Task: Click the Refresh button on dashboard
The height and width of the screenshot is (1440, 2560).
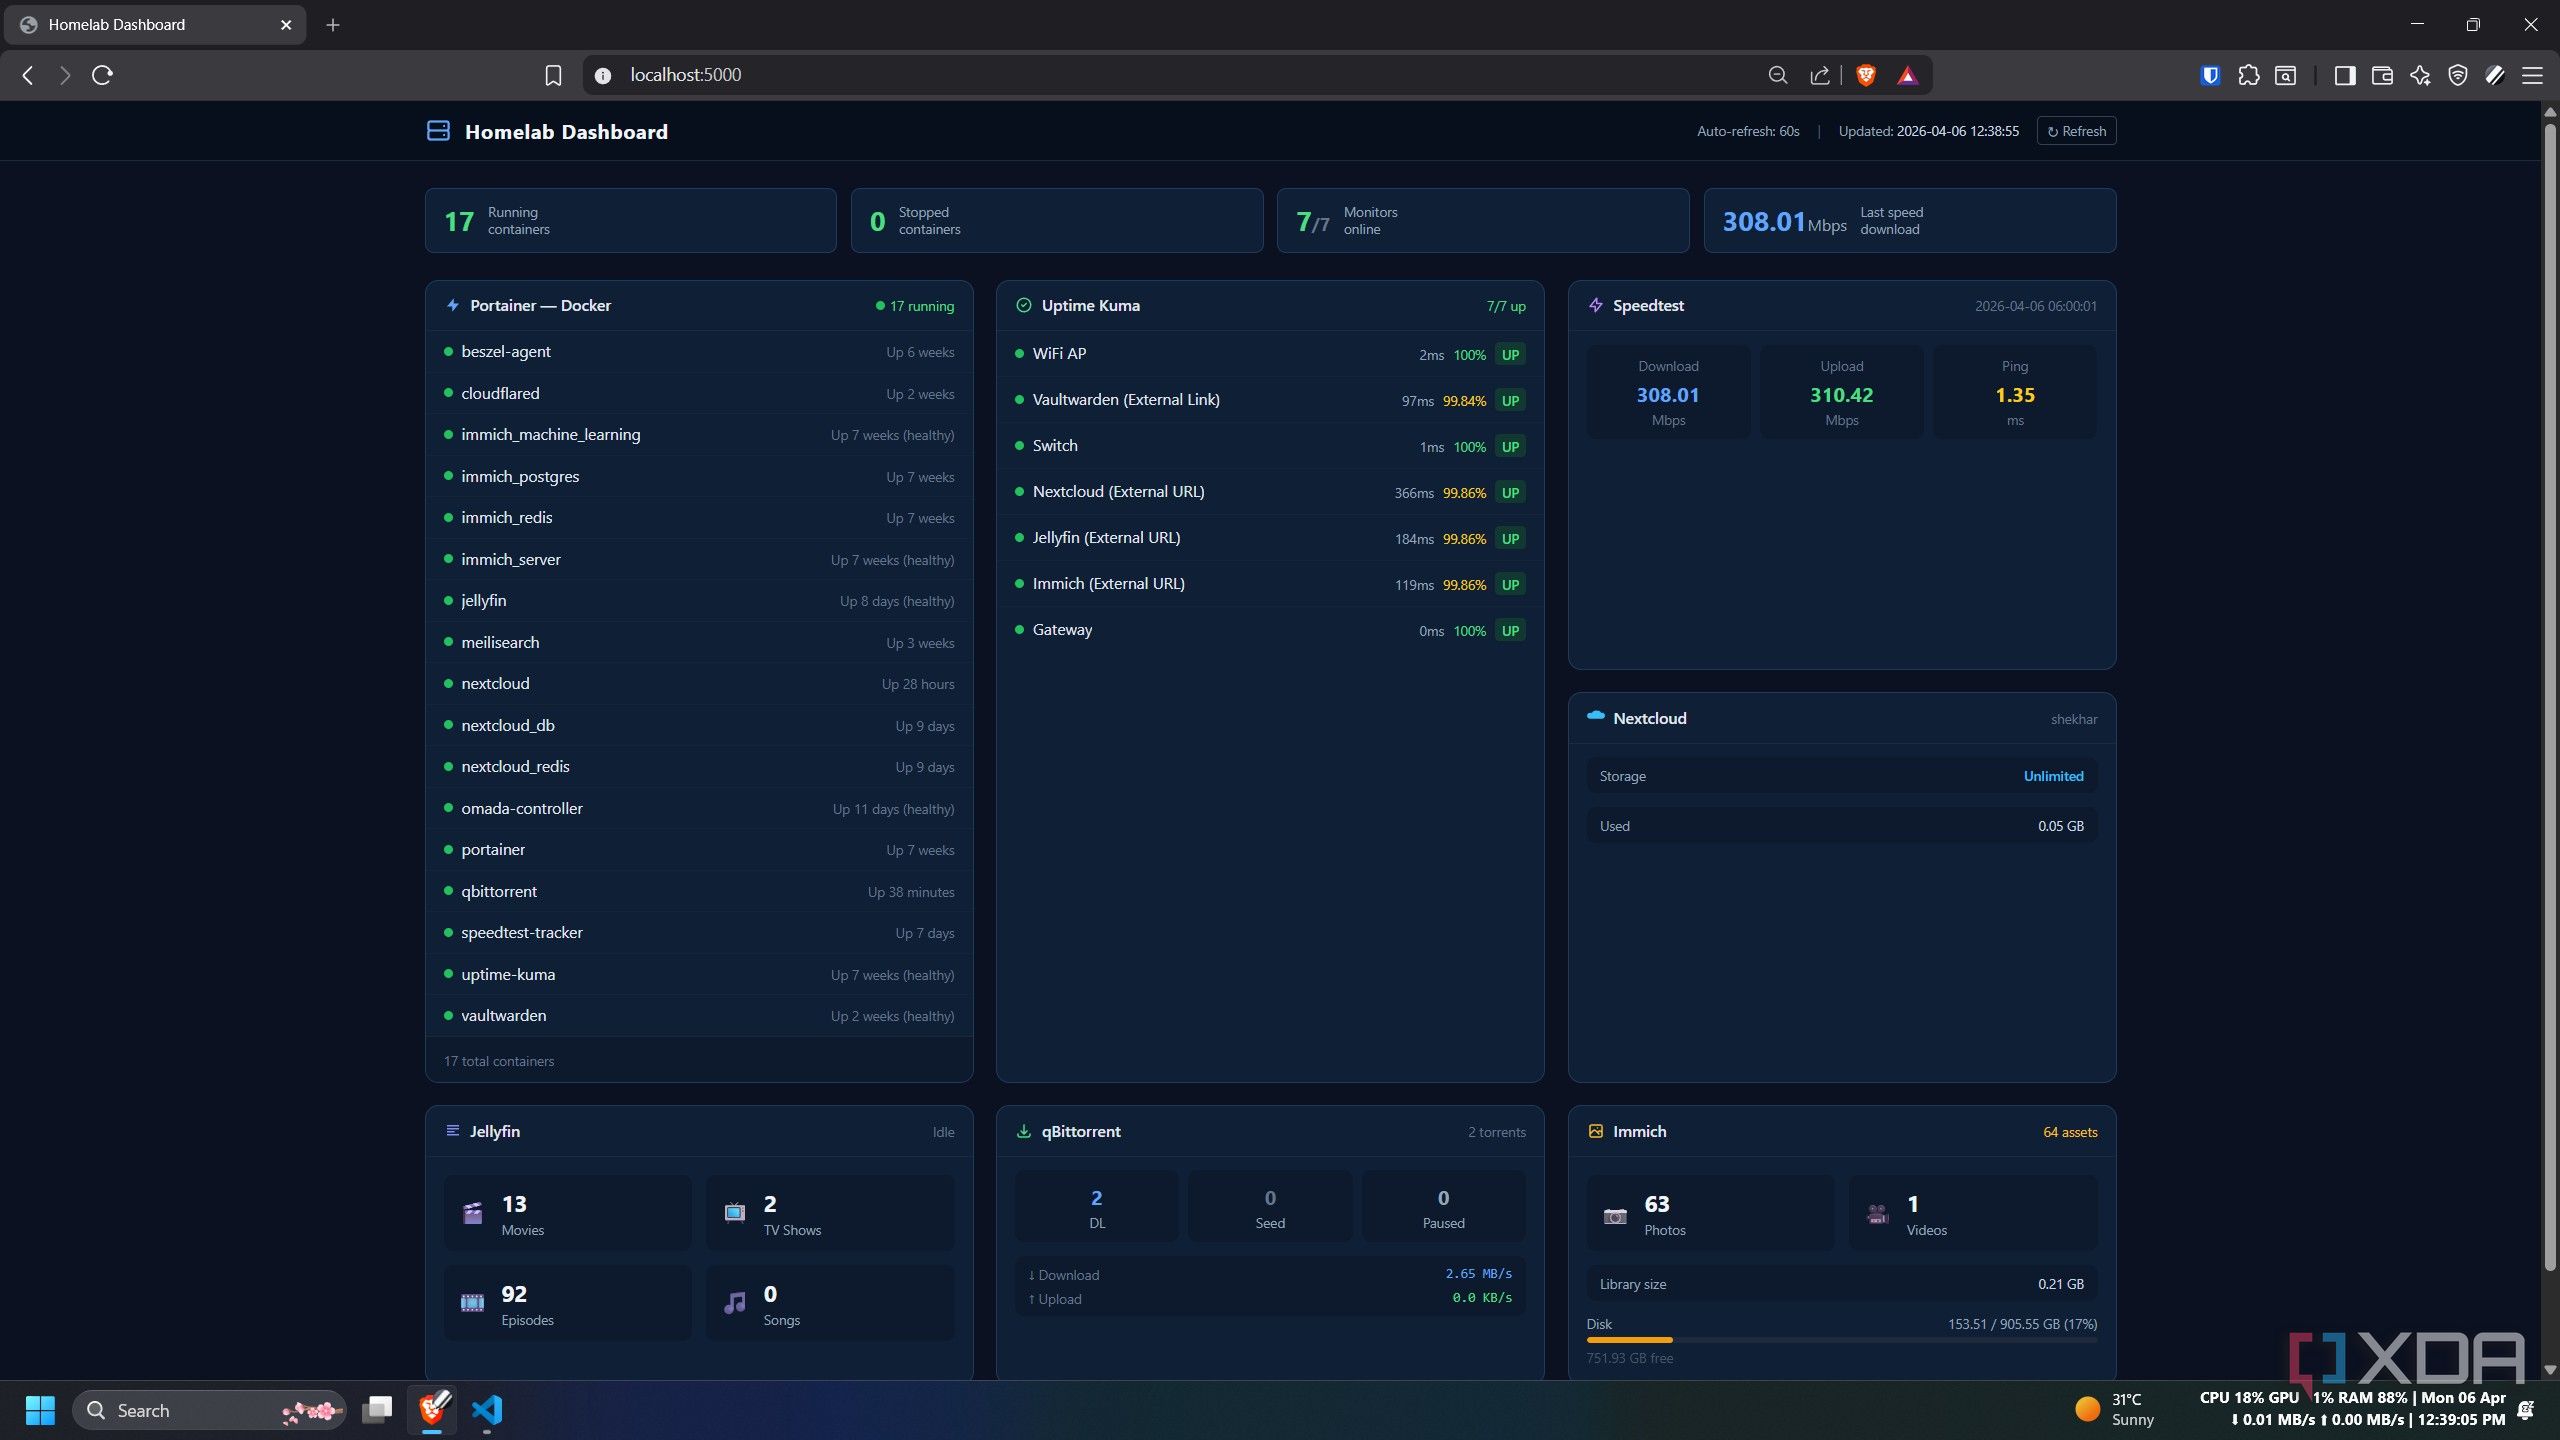Action: (x=2076, y=131)
